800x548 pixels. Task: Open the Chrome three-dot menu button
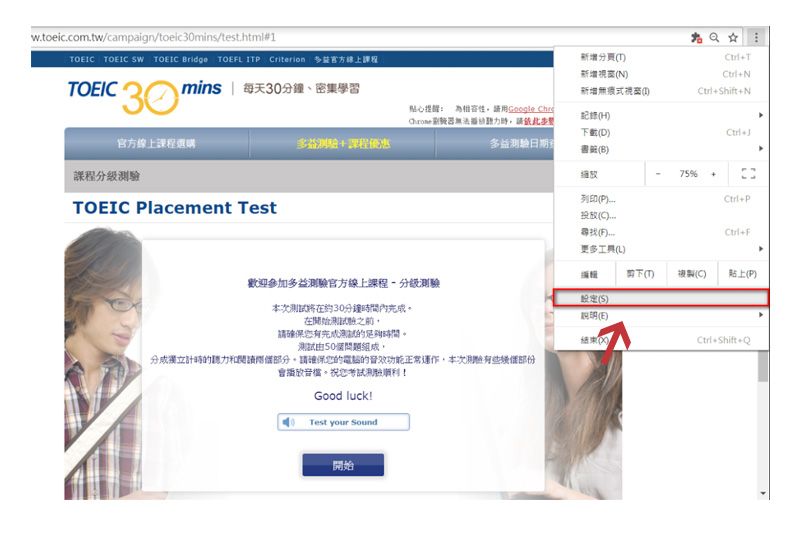point(756,37)
